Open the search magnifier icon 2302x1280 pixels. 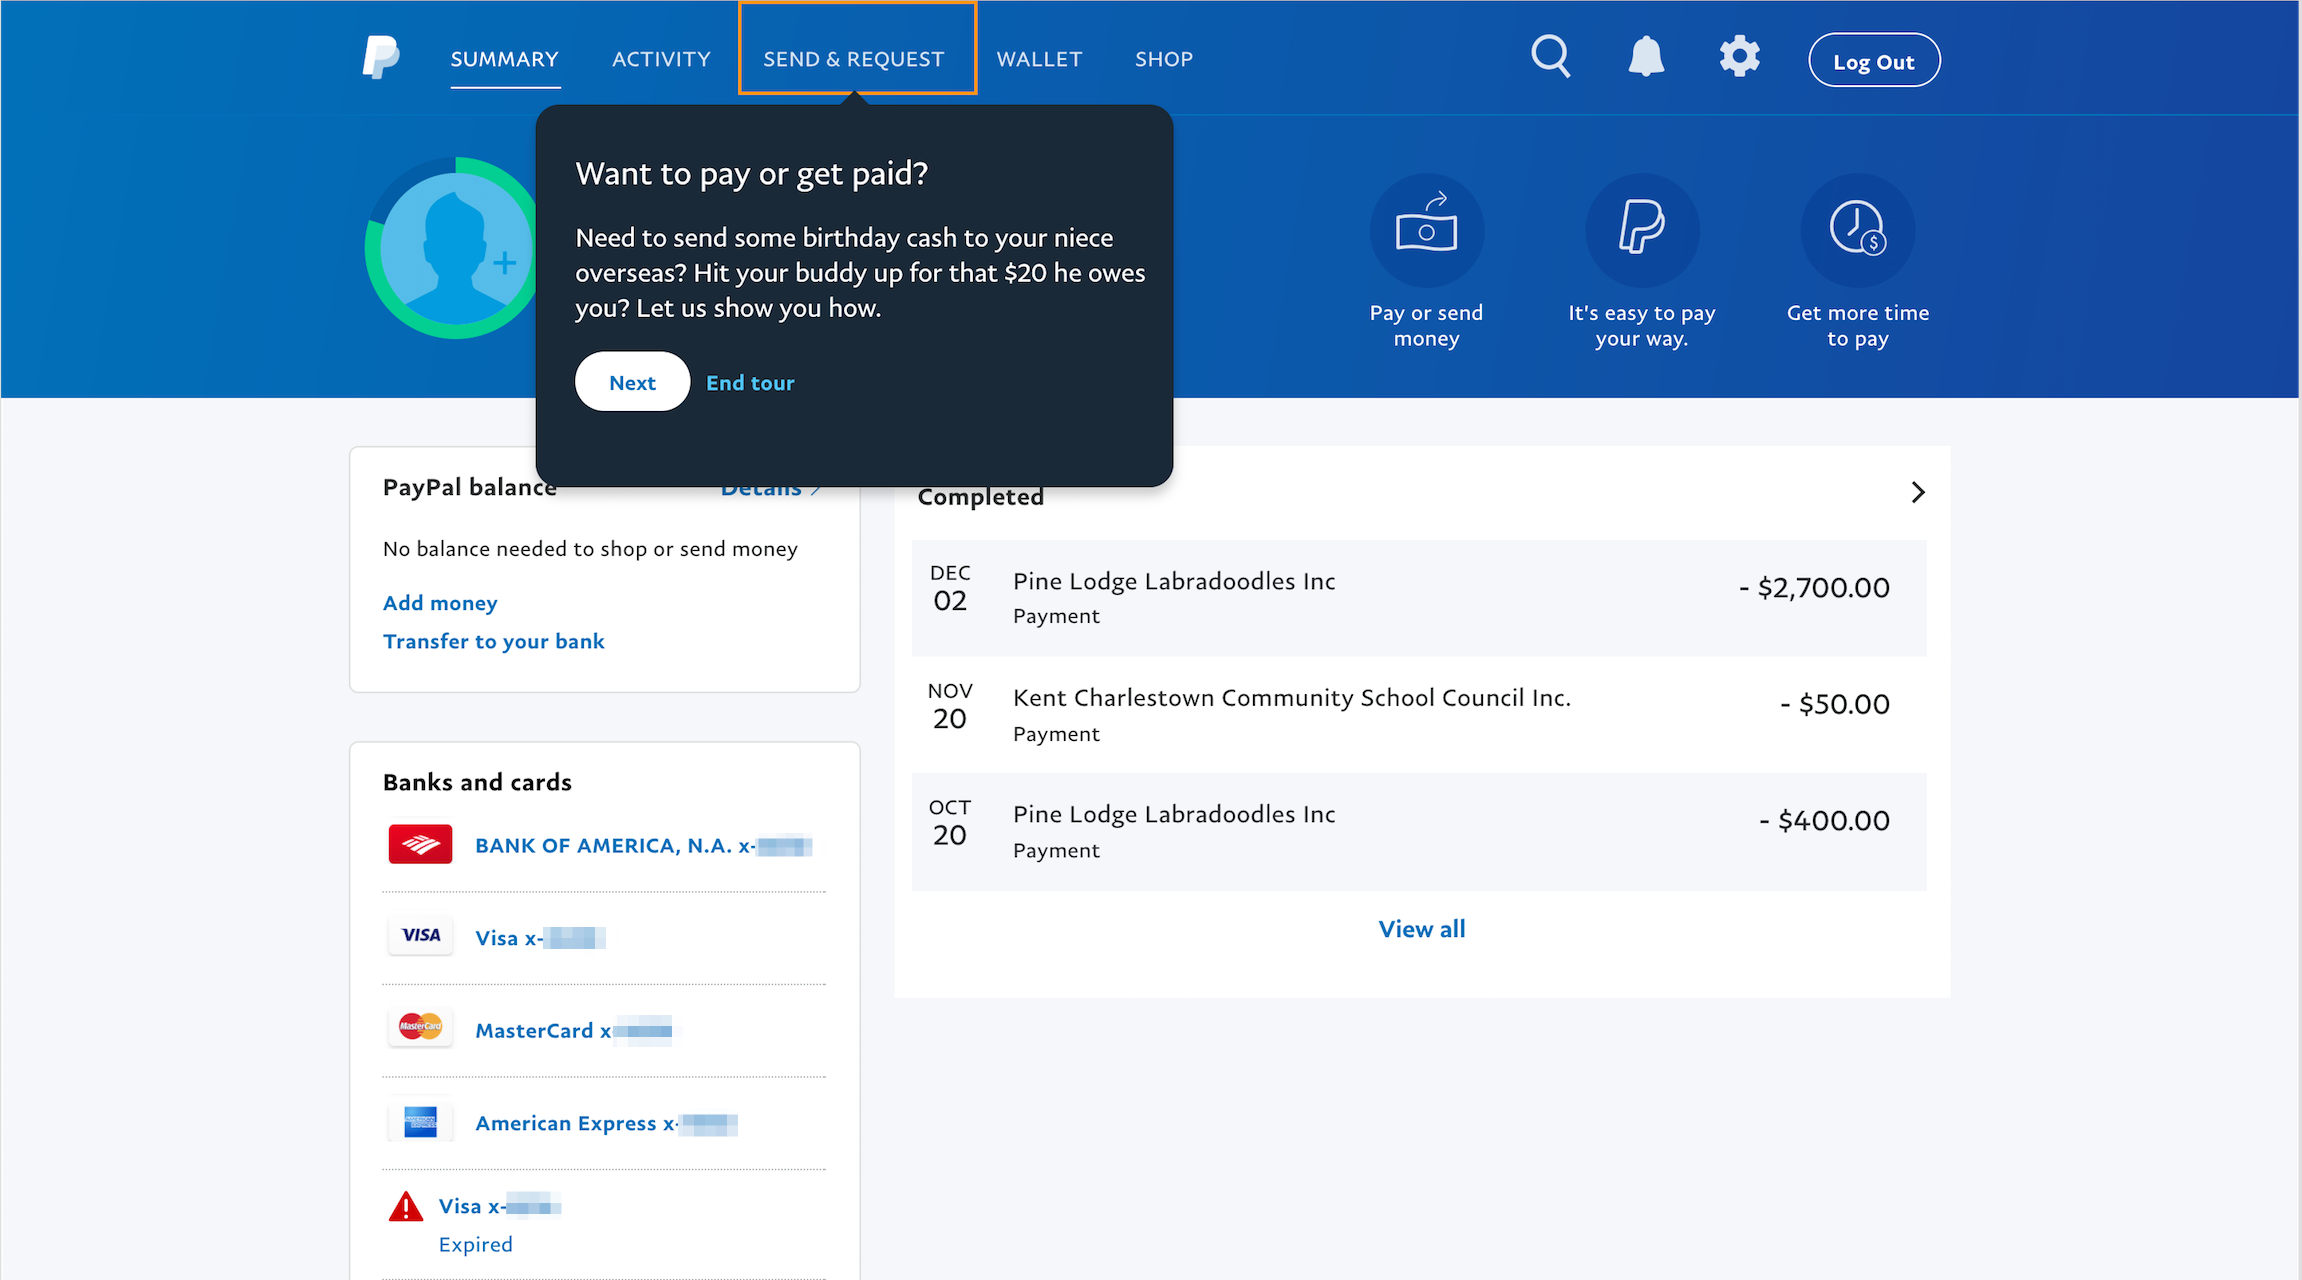click(x=1551, y=56)
